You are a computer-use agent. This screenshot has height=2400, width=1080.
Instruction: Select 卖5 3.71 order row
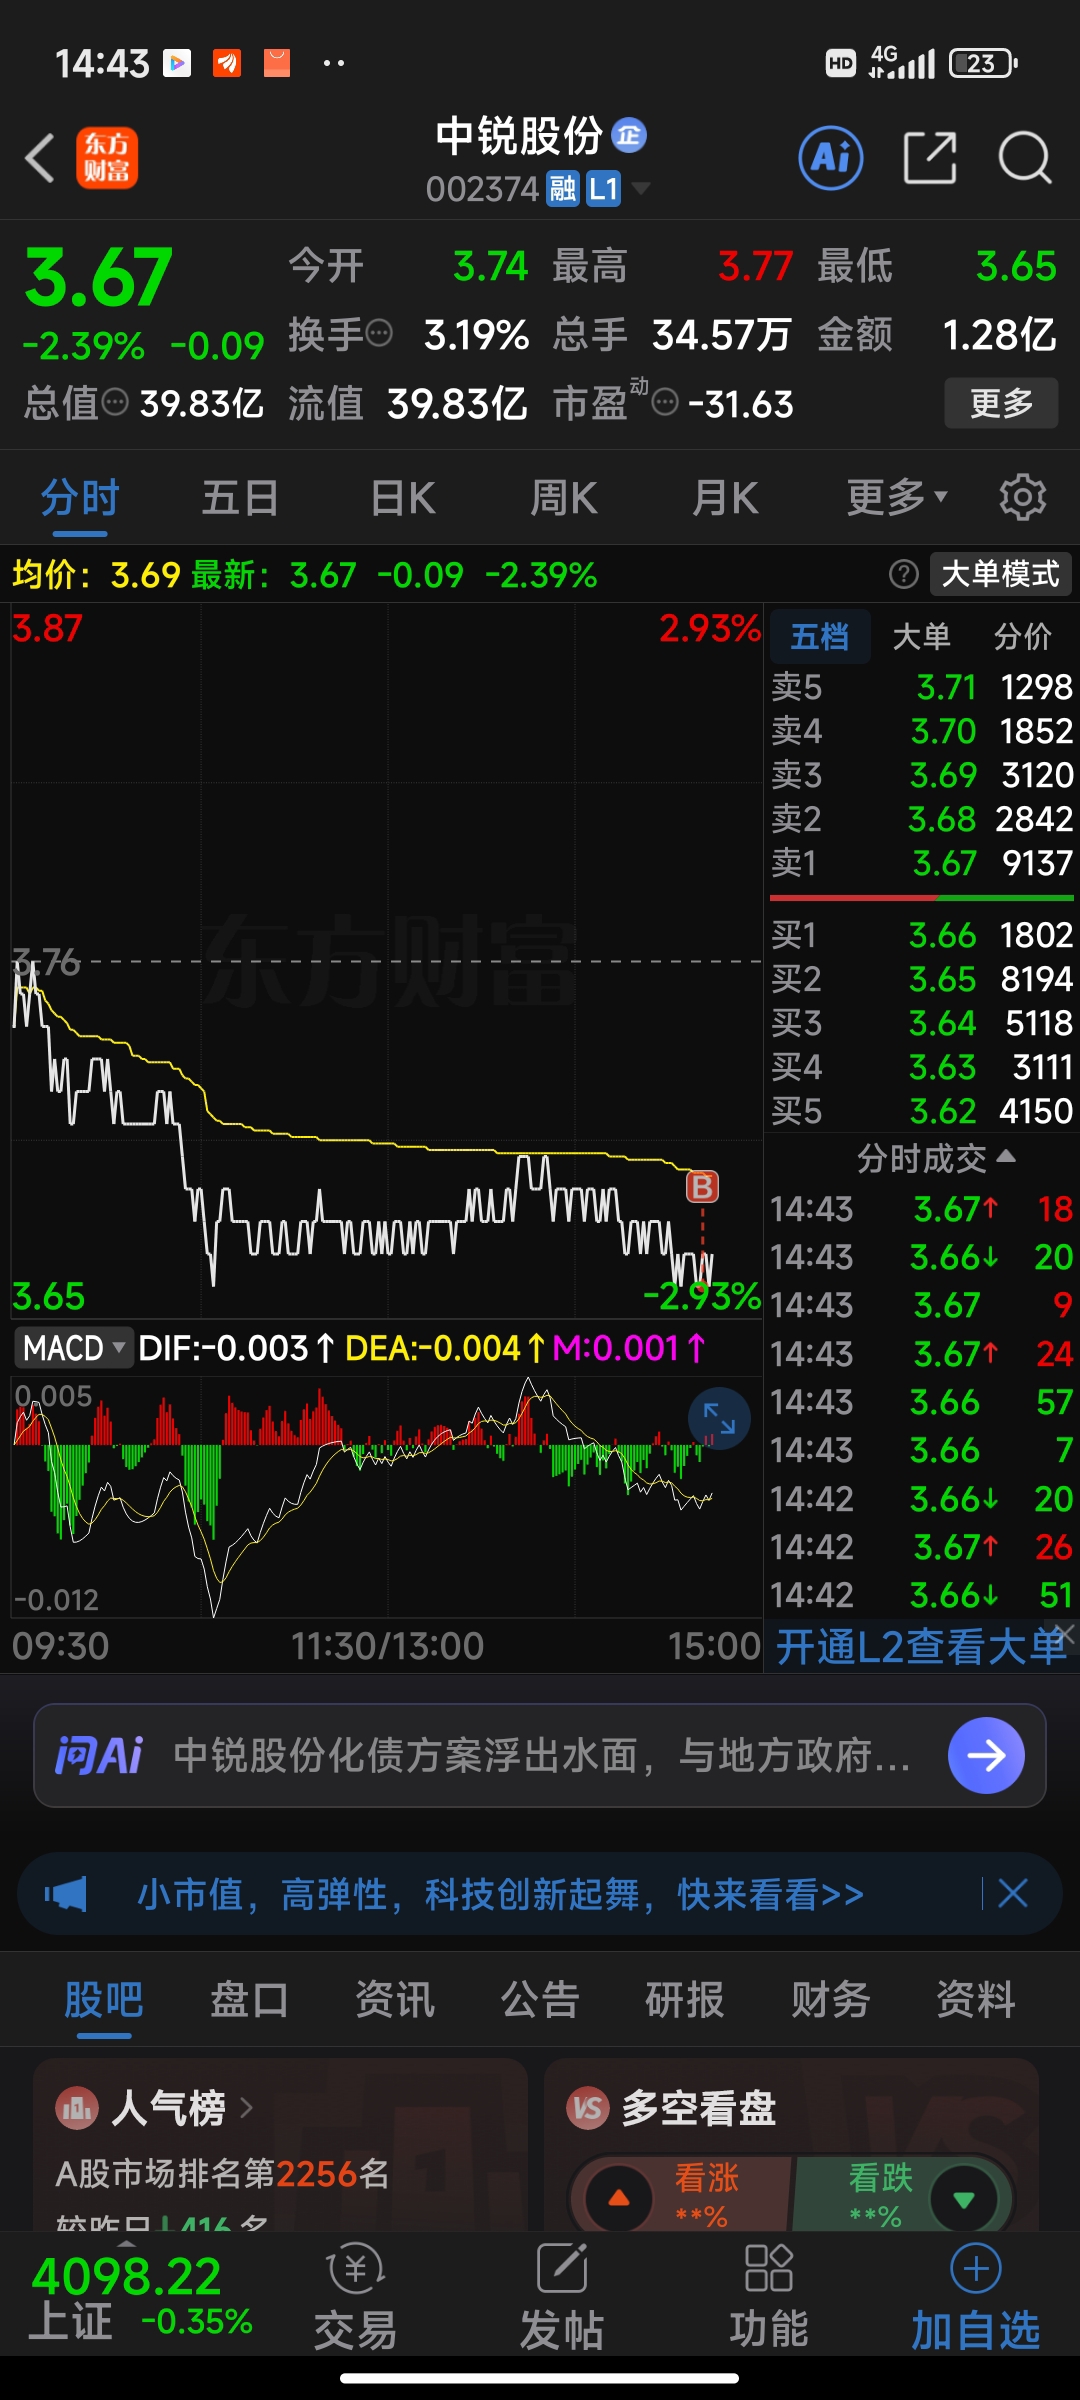tap(922, 687)
